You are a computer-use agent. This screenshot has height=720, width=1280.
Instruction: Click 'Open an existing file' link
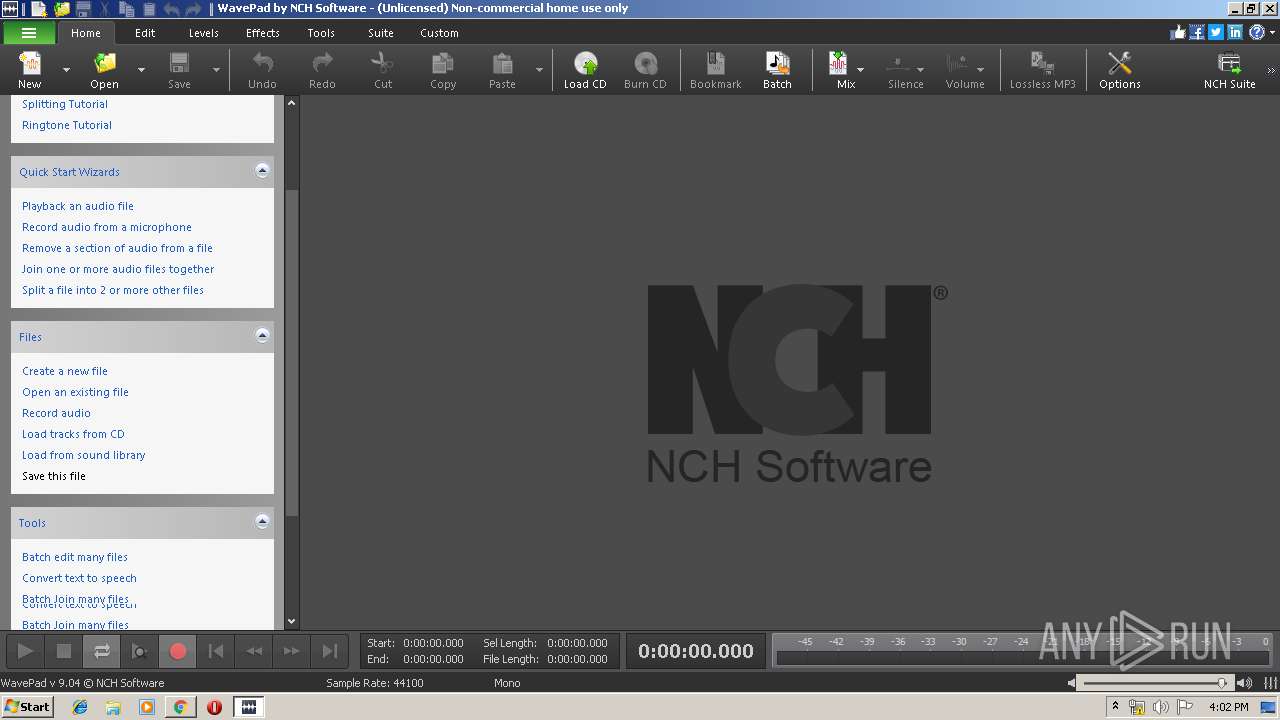coord(75,392)
